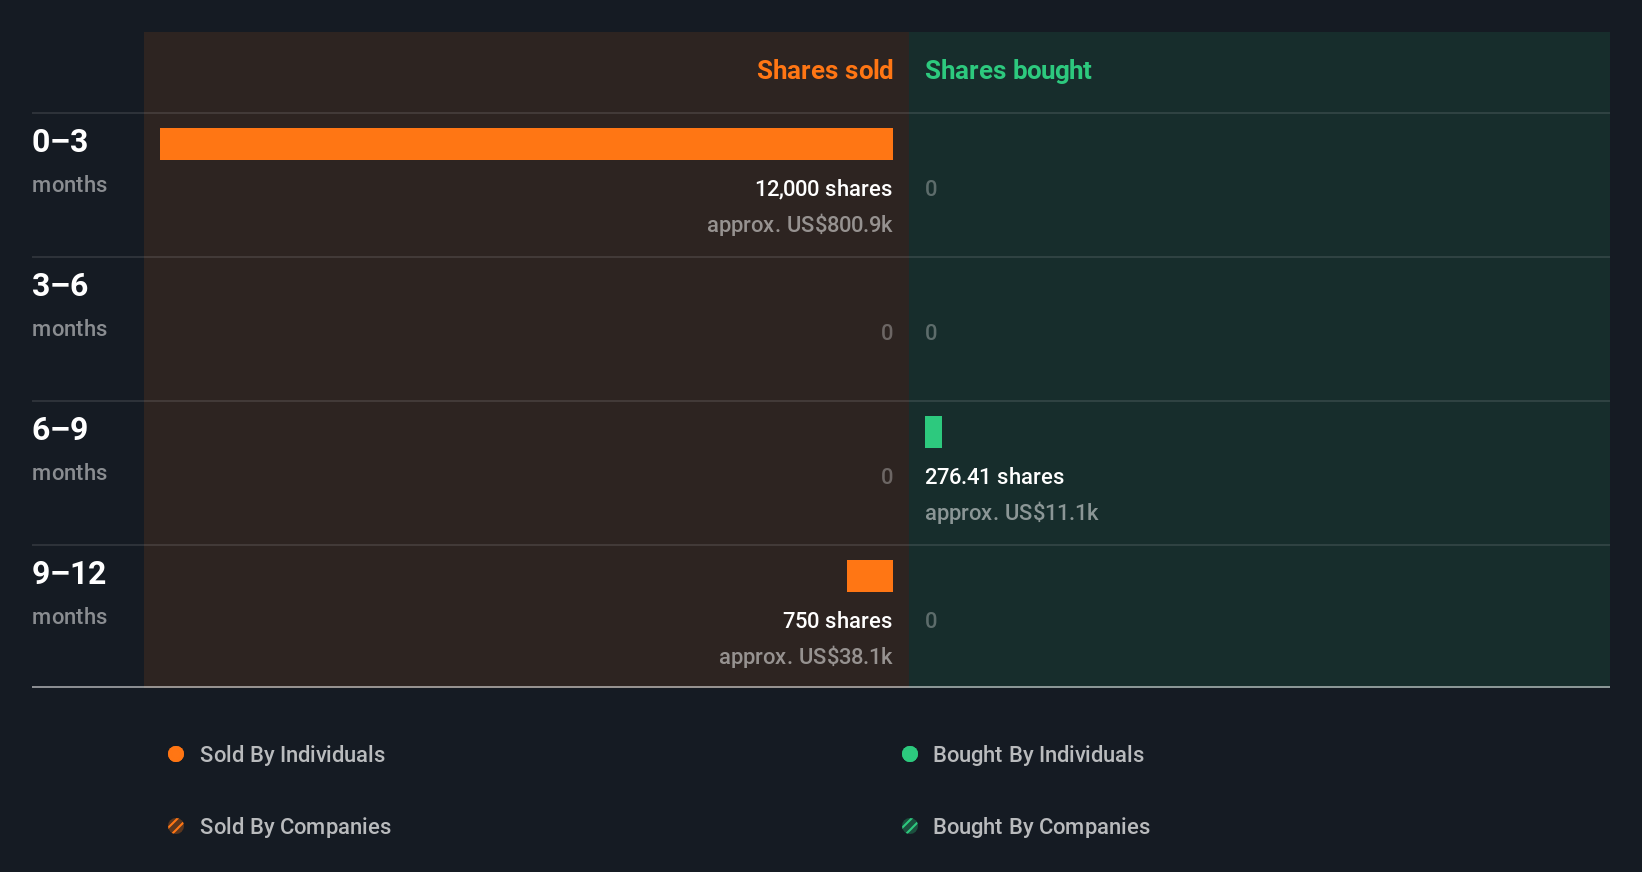Click the bought 0 in 9–12 months row
The height and width of the screenshot is (872, 1642).
931,620
